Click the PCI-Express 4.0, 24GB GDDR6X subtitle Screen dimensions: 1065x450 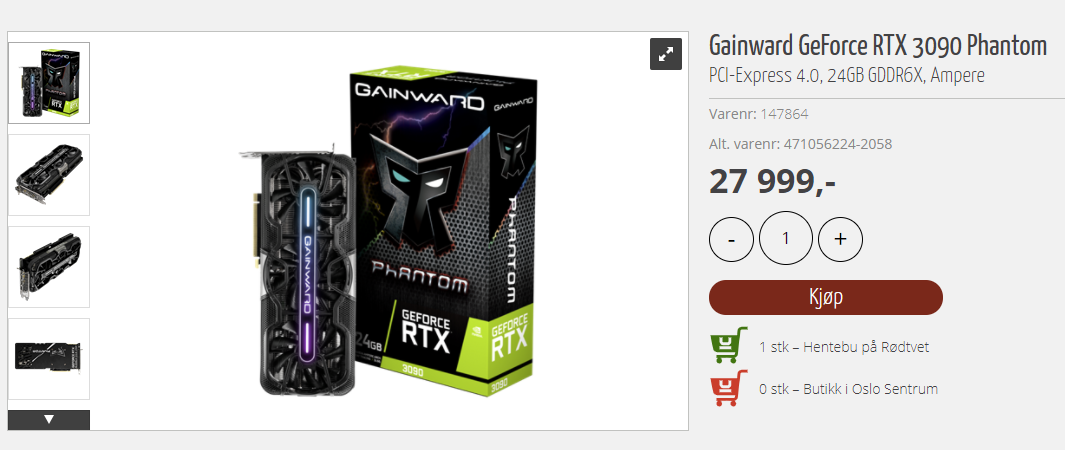click(x=846, y=76)
